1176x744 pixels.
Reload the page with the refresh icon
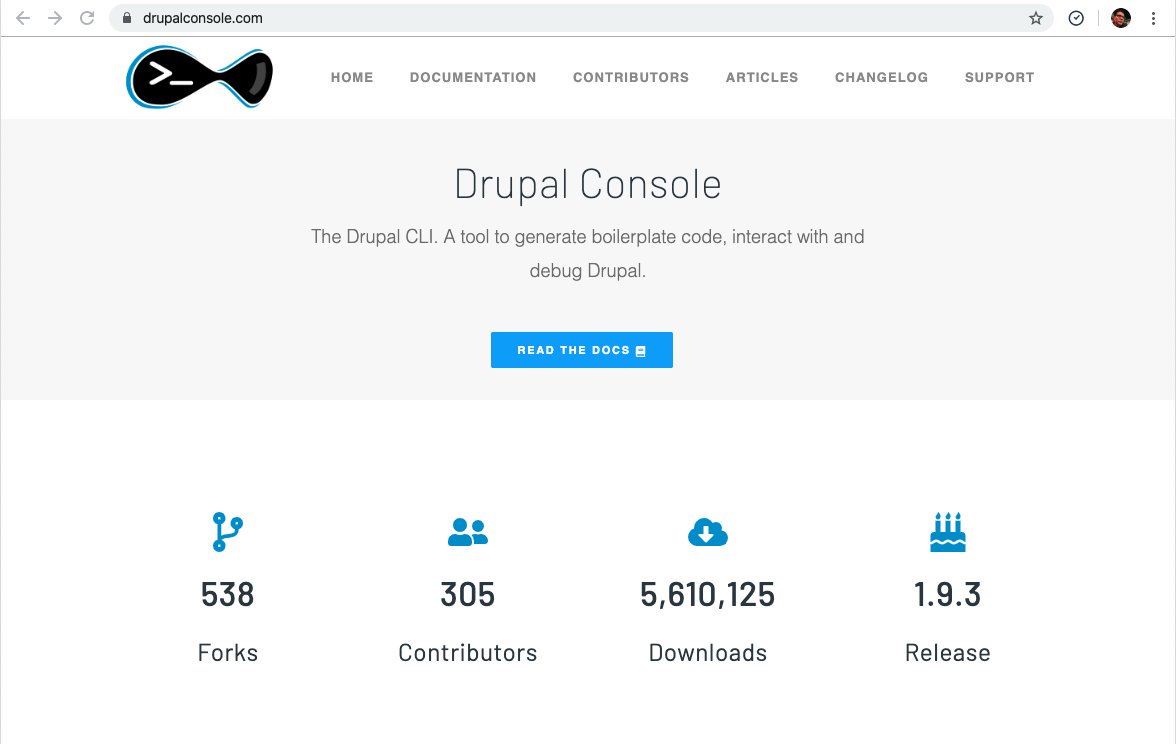point(87,18)
